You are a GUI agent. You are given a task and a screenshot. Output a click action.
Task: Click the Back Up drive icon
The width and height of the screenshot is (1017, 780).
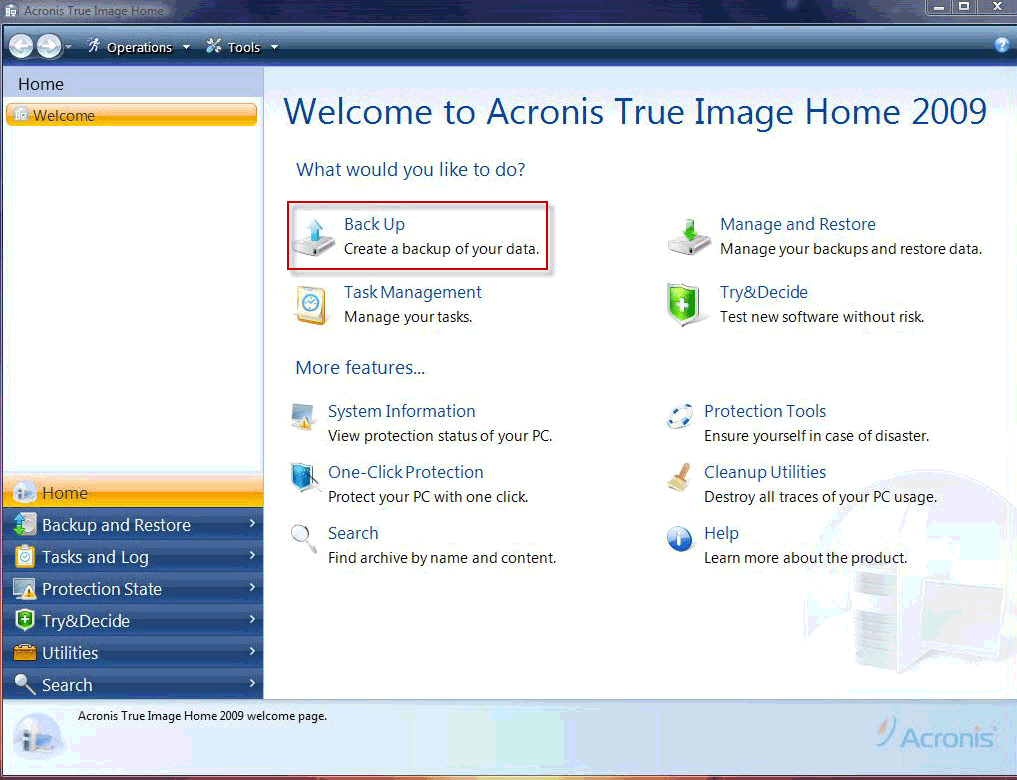314,236
